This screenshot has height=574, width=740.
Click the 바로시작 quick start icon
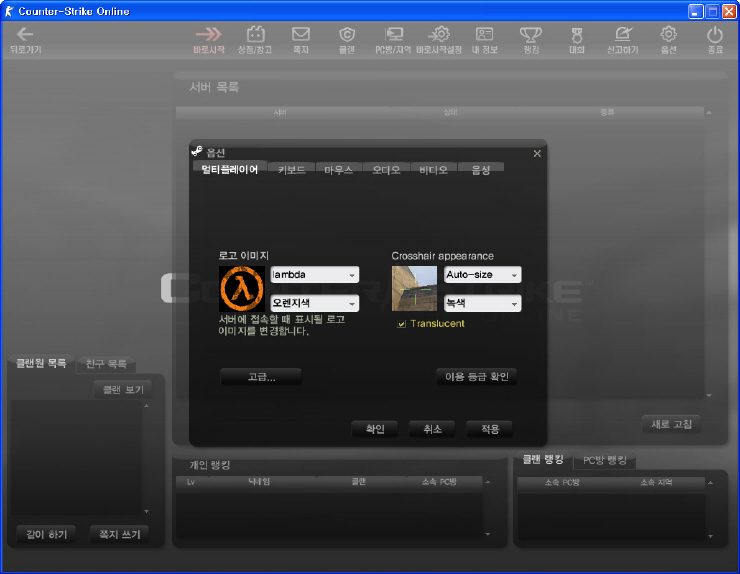coord(209,34)
